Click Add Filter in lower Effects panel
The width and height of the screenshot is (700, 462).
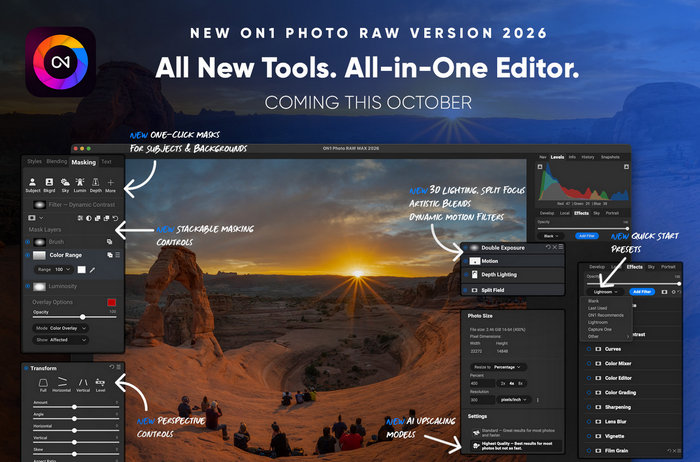(642, 292)
